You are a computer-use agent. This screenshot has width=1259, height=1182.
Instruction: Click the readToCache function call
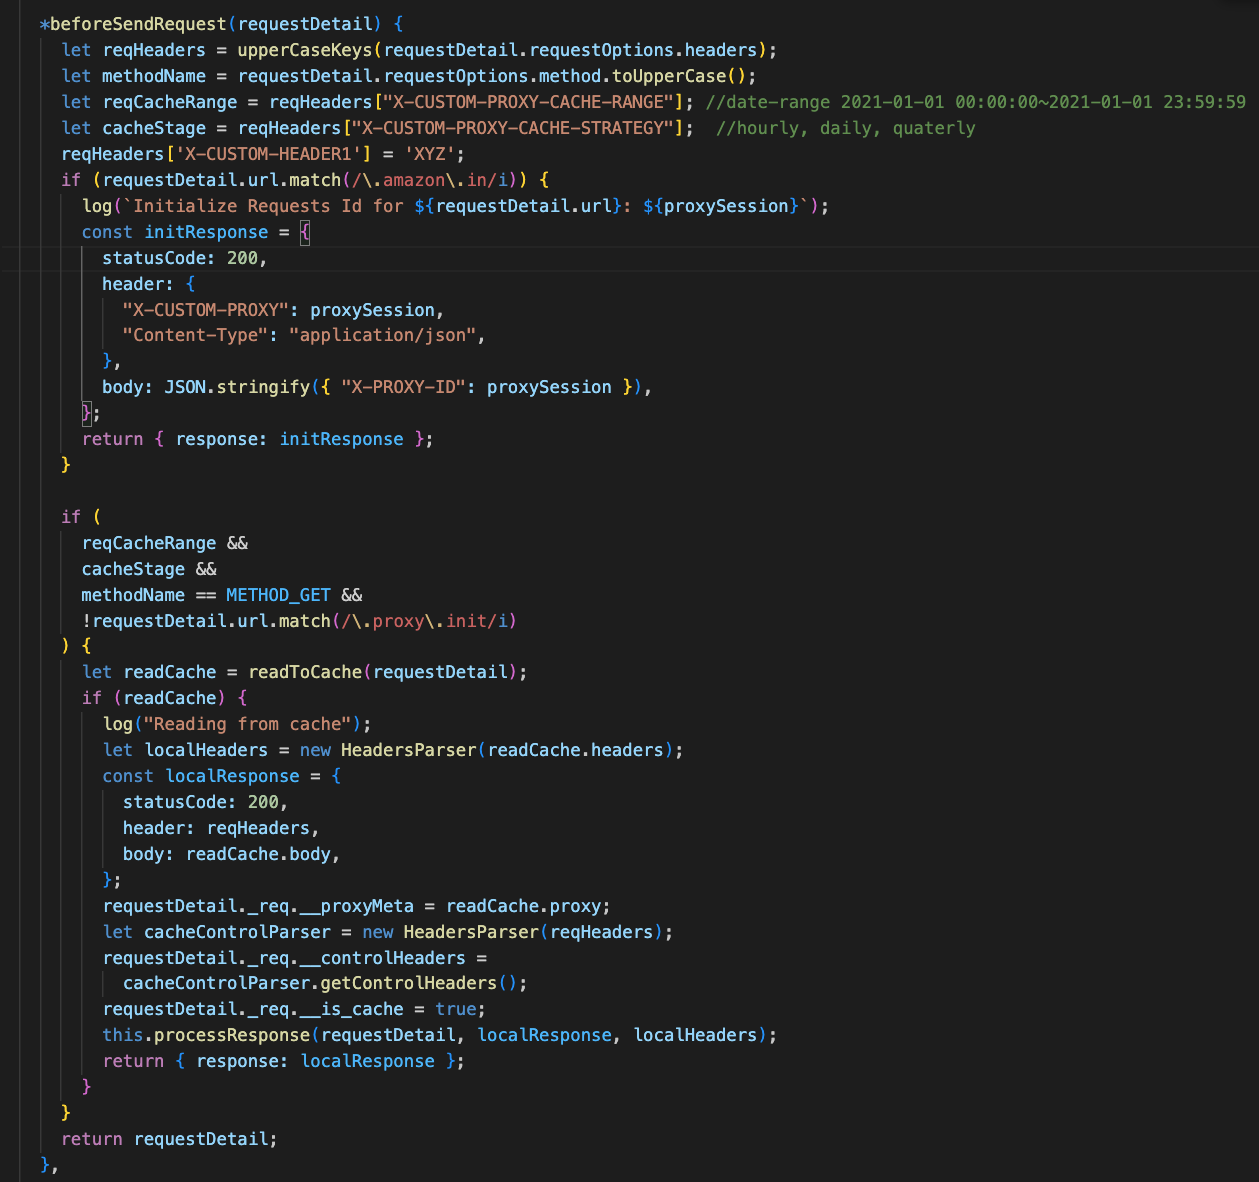305,672
